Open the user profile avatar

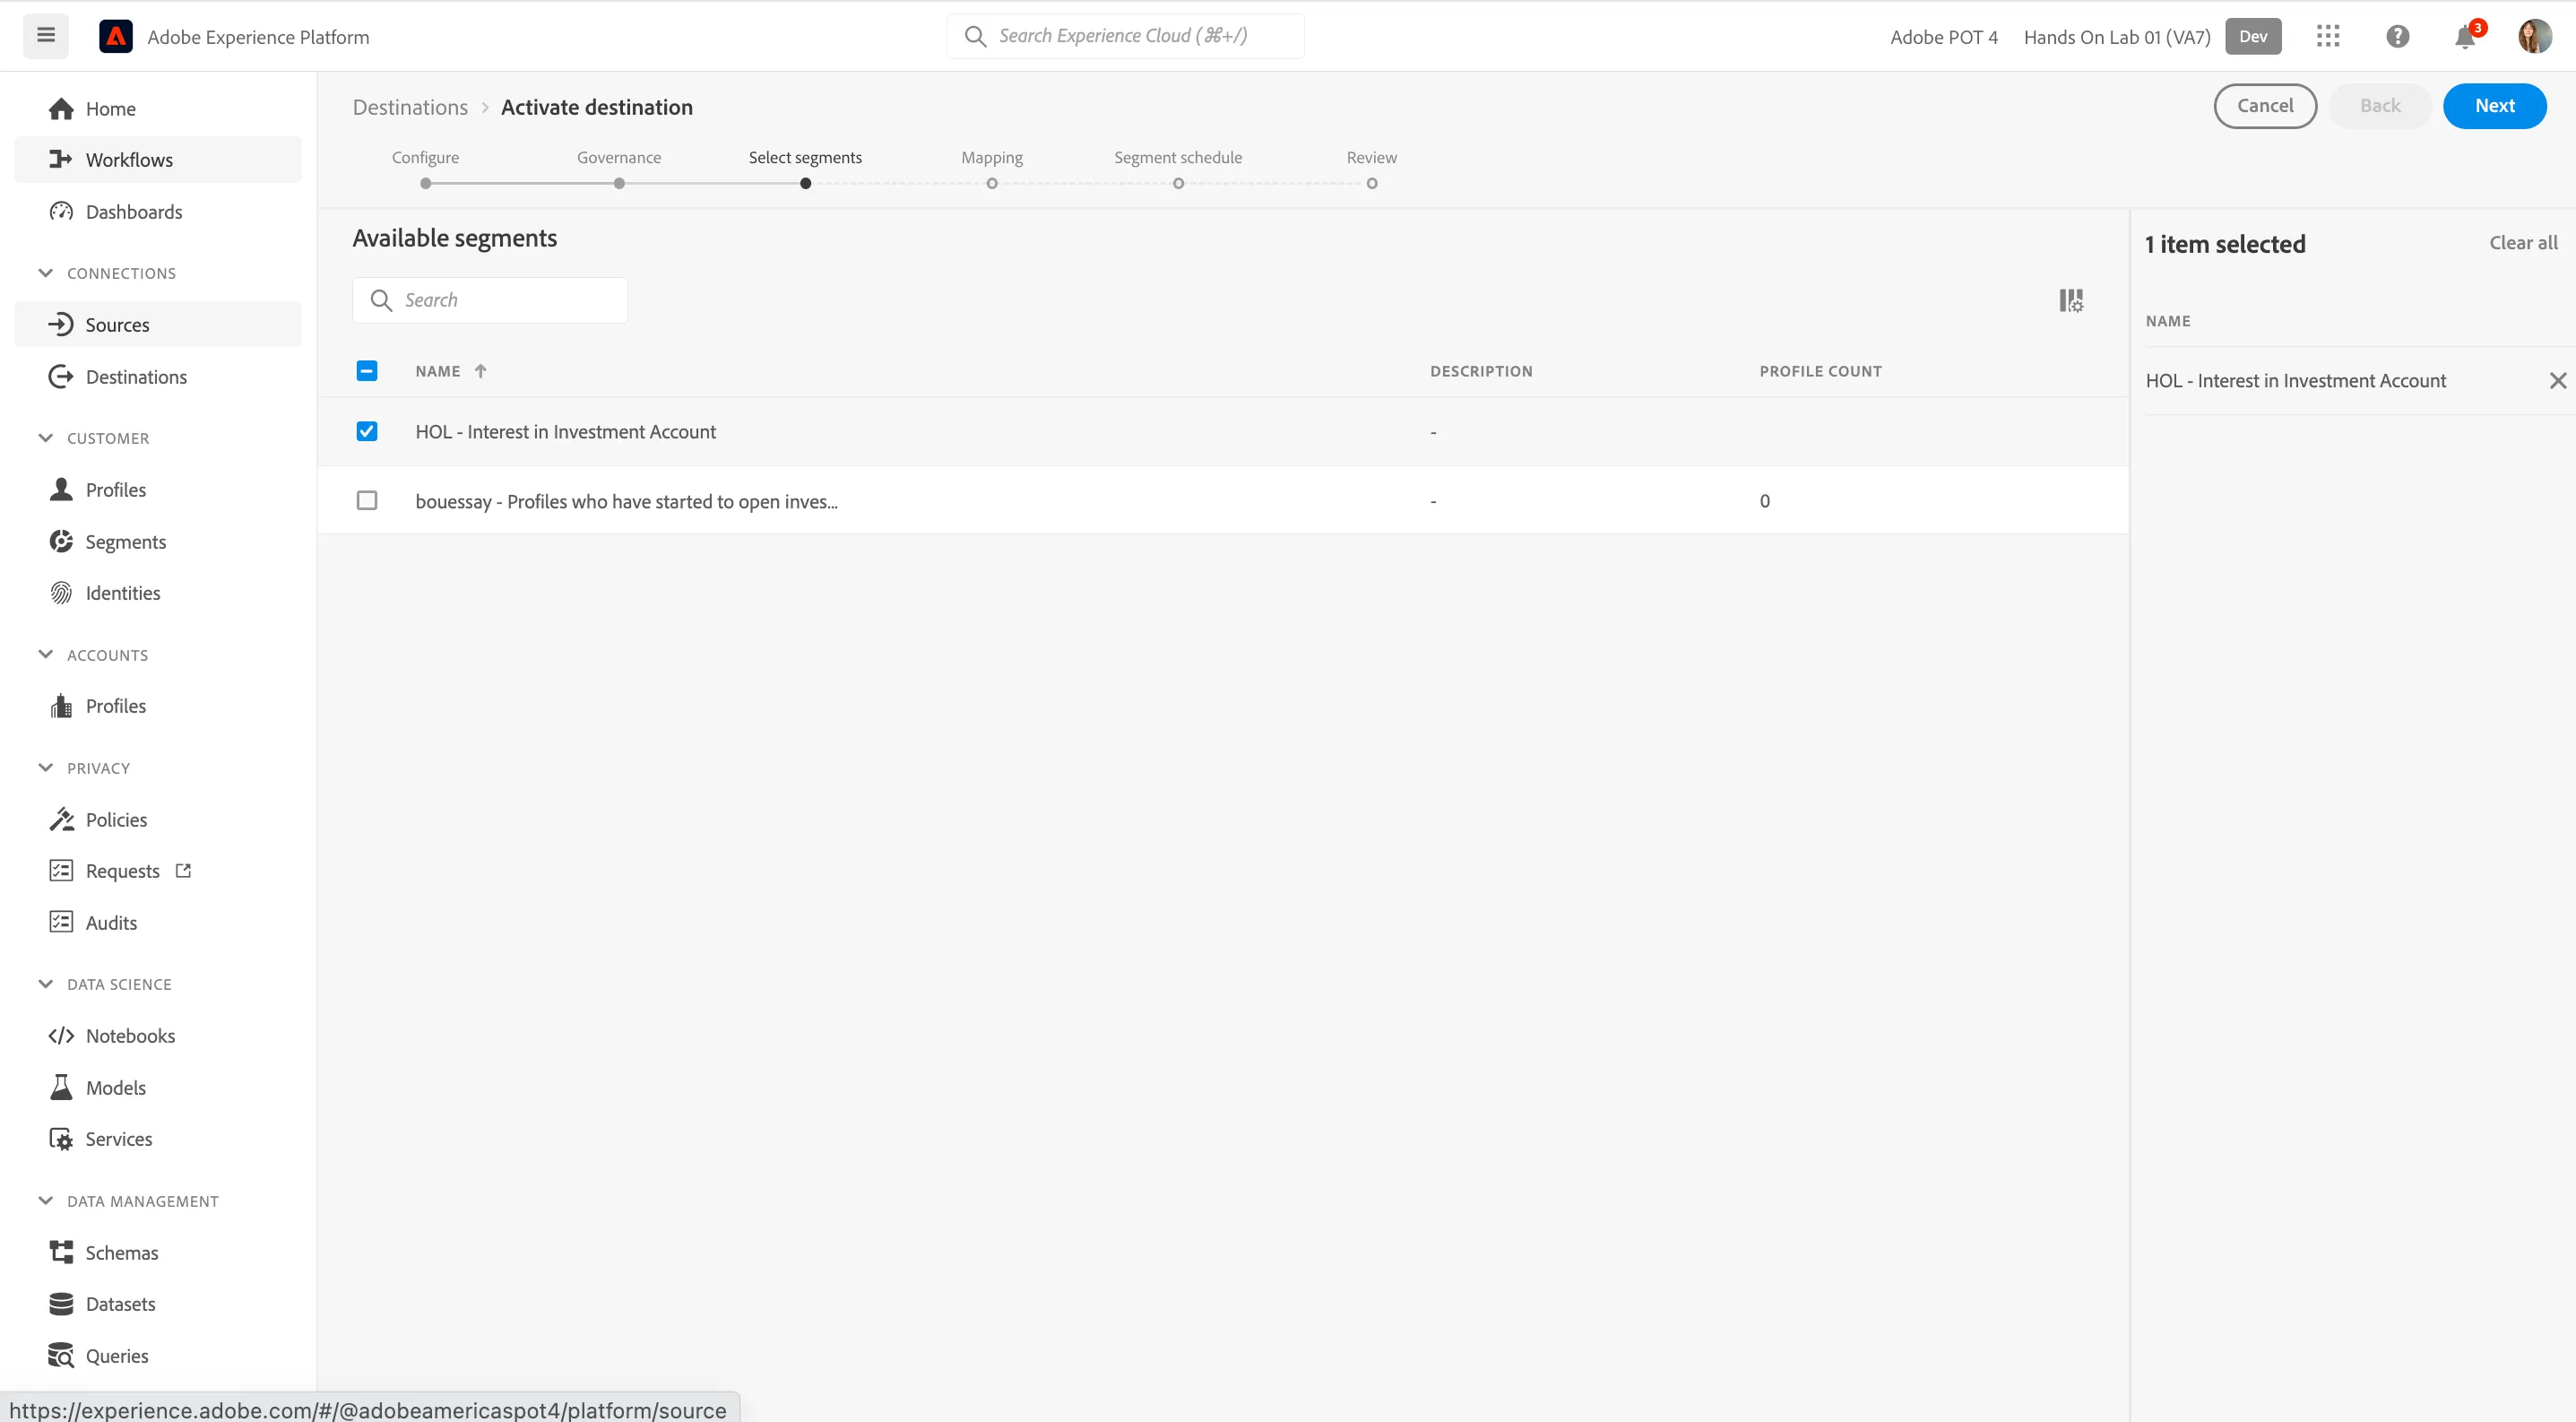pyautogui.click(x=2535, y=36)
